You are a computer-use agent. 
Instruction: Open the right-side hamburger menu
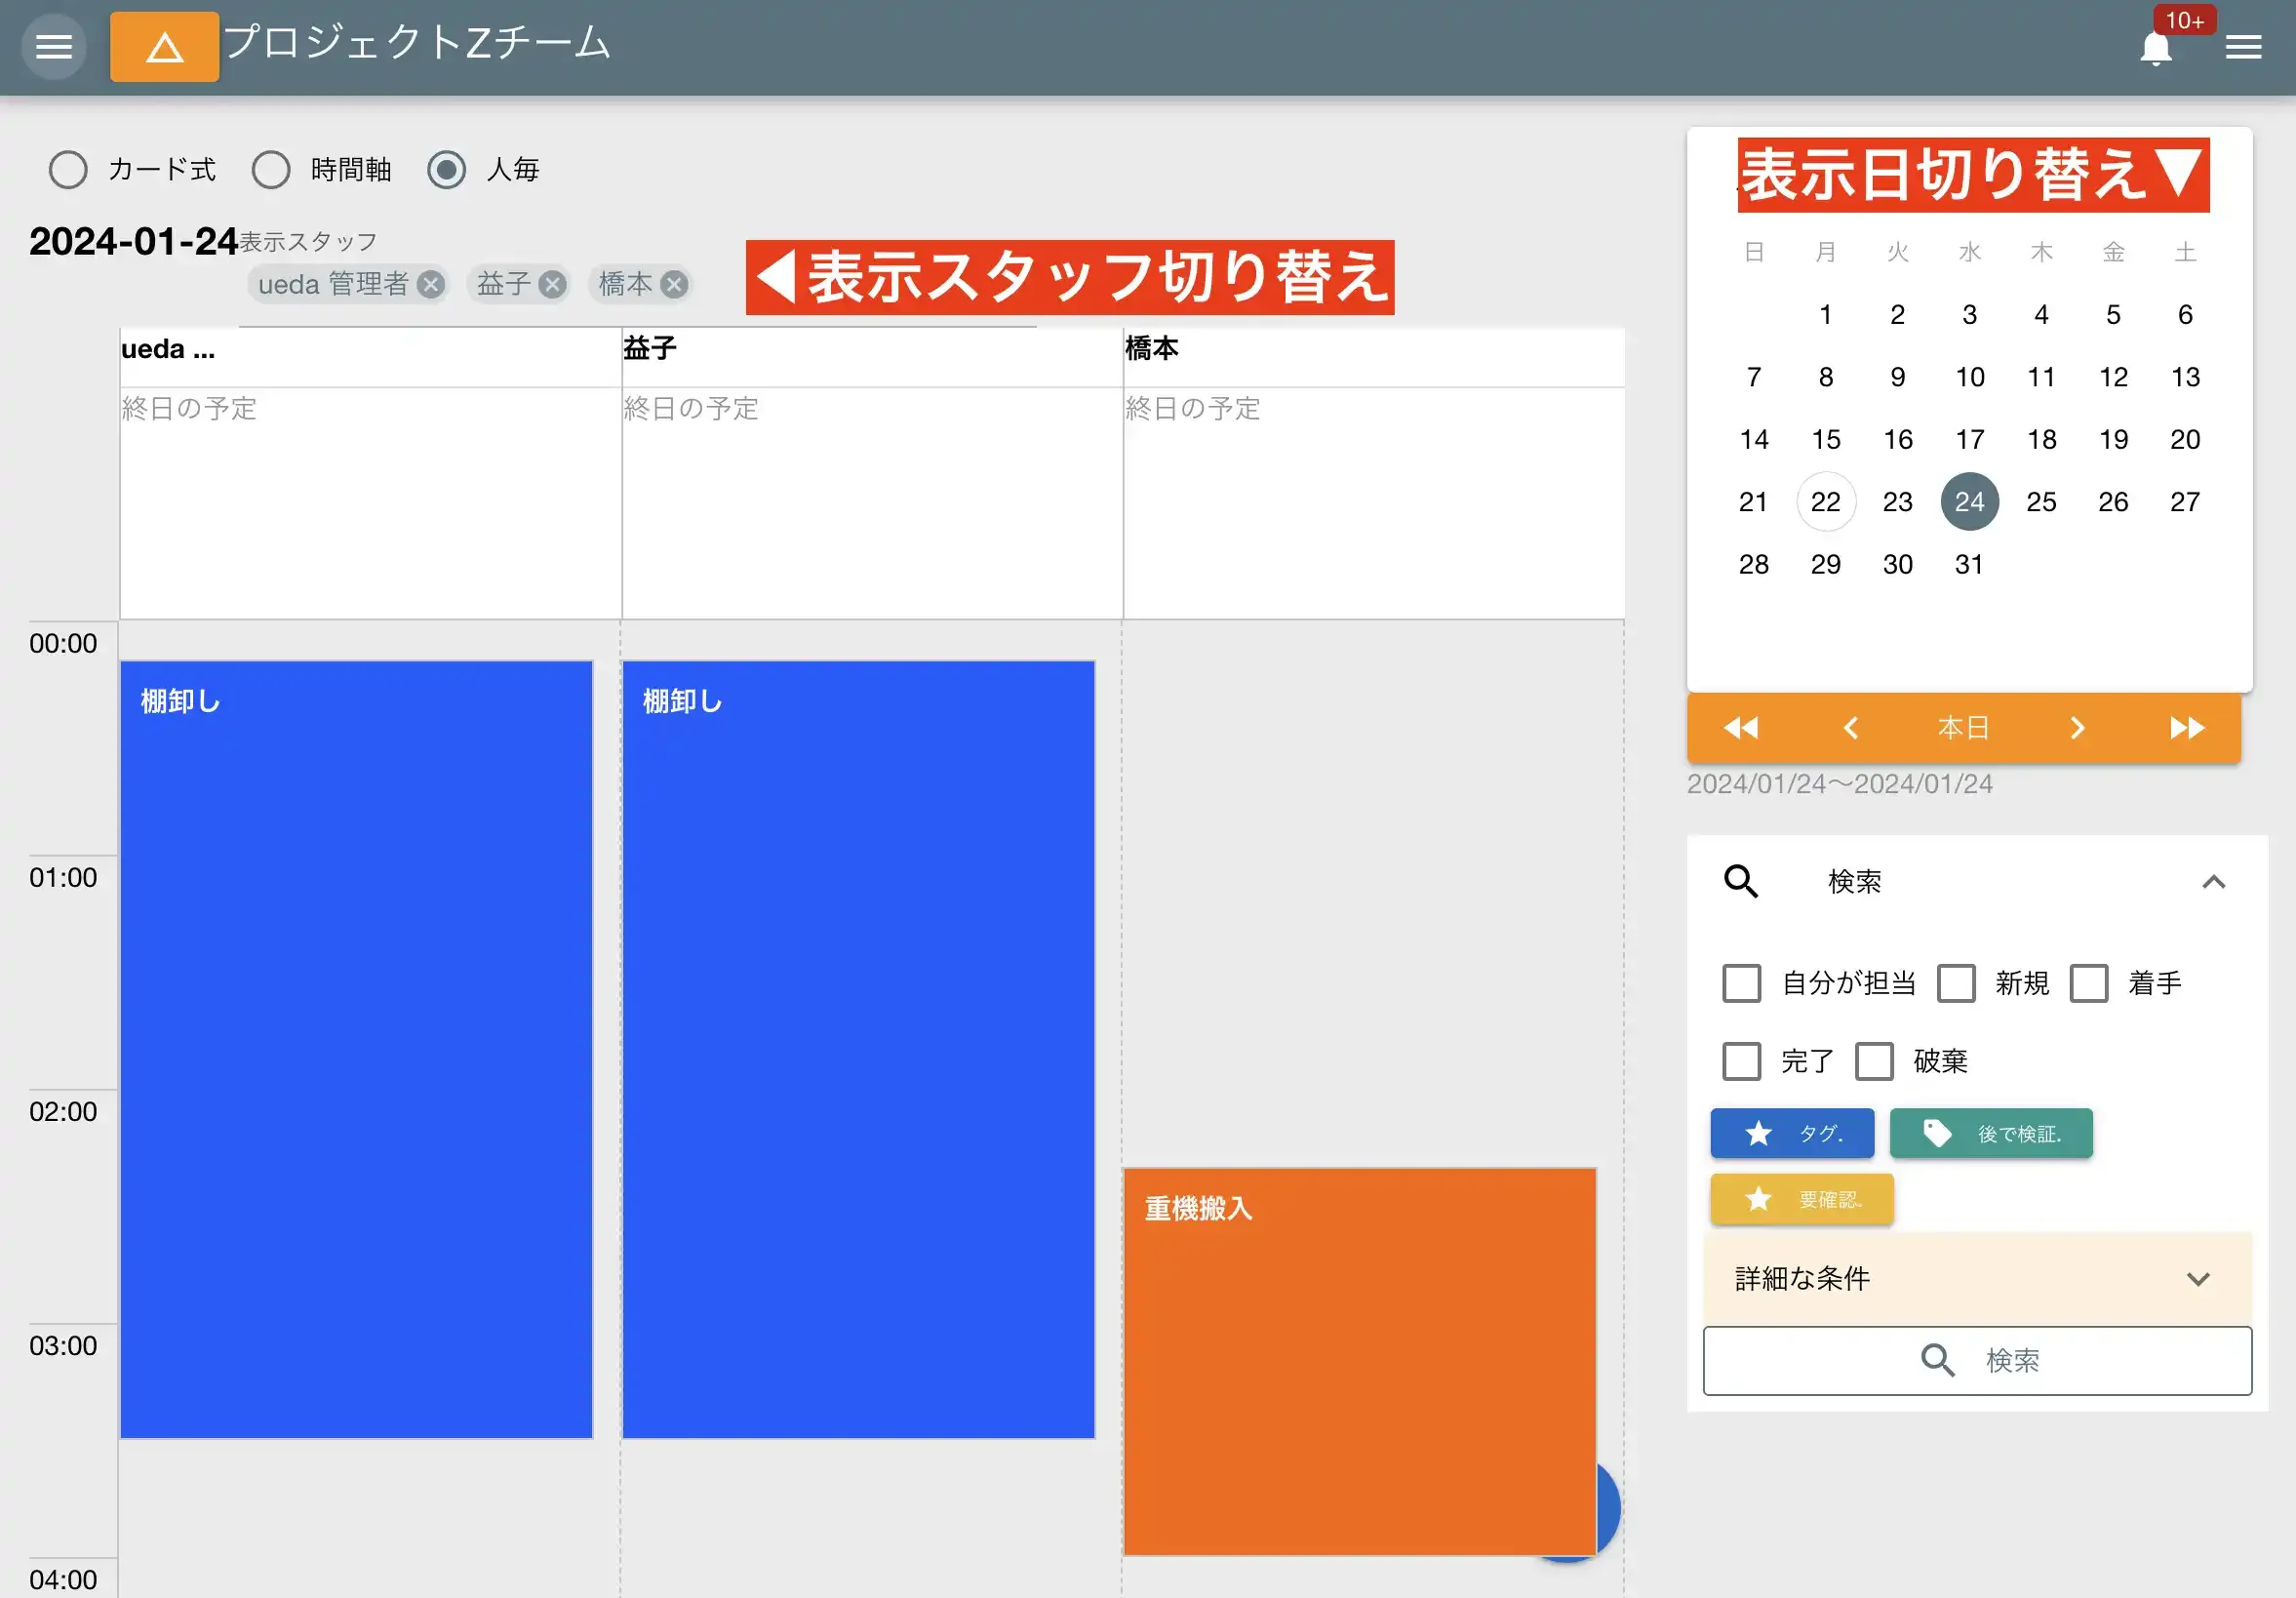2243,47
